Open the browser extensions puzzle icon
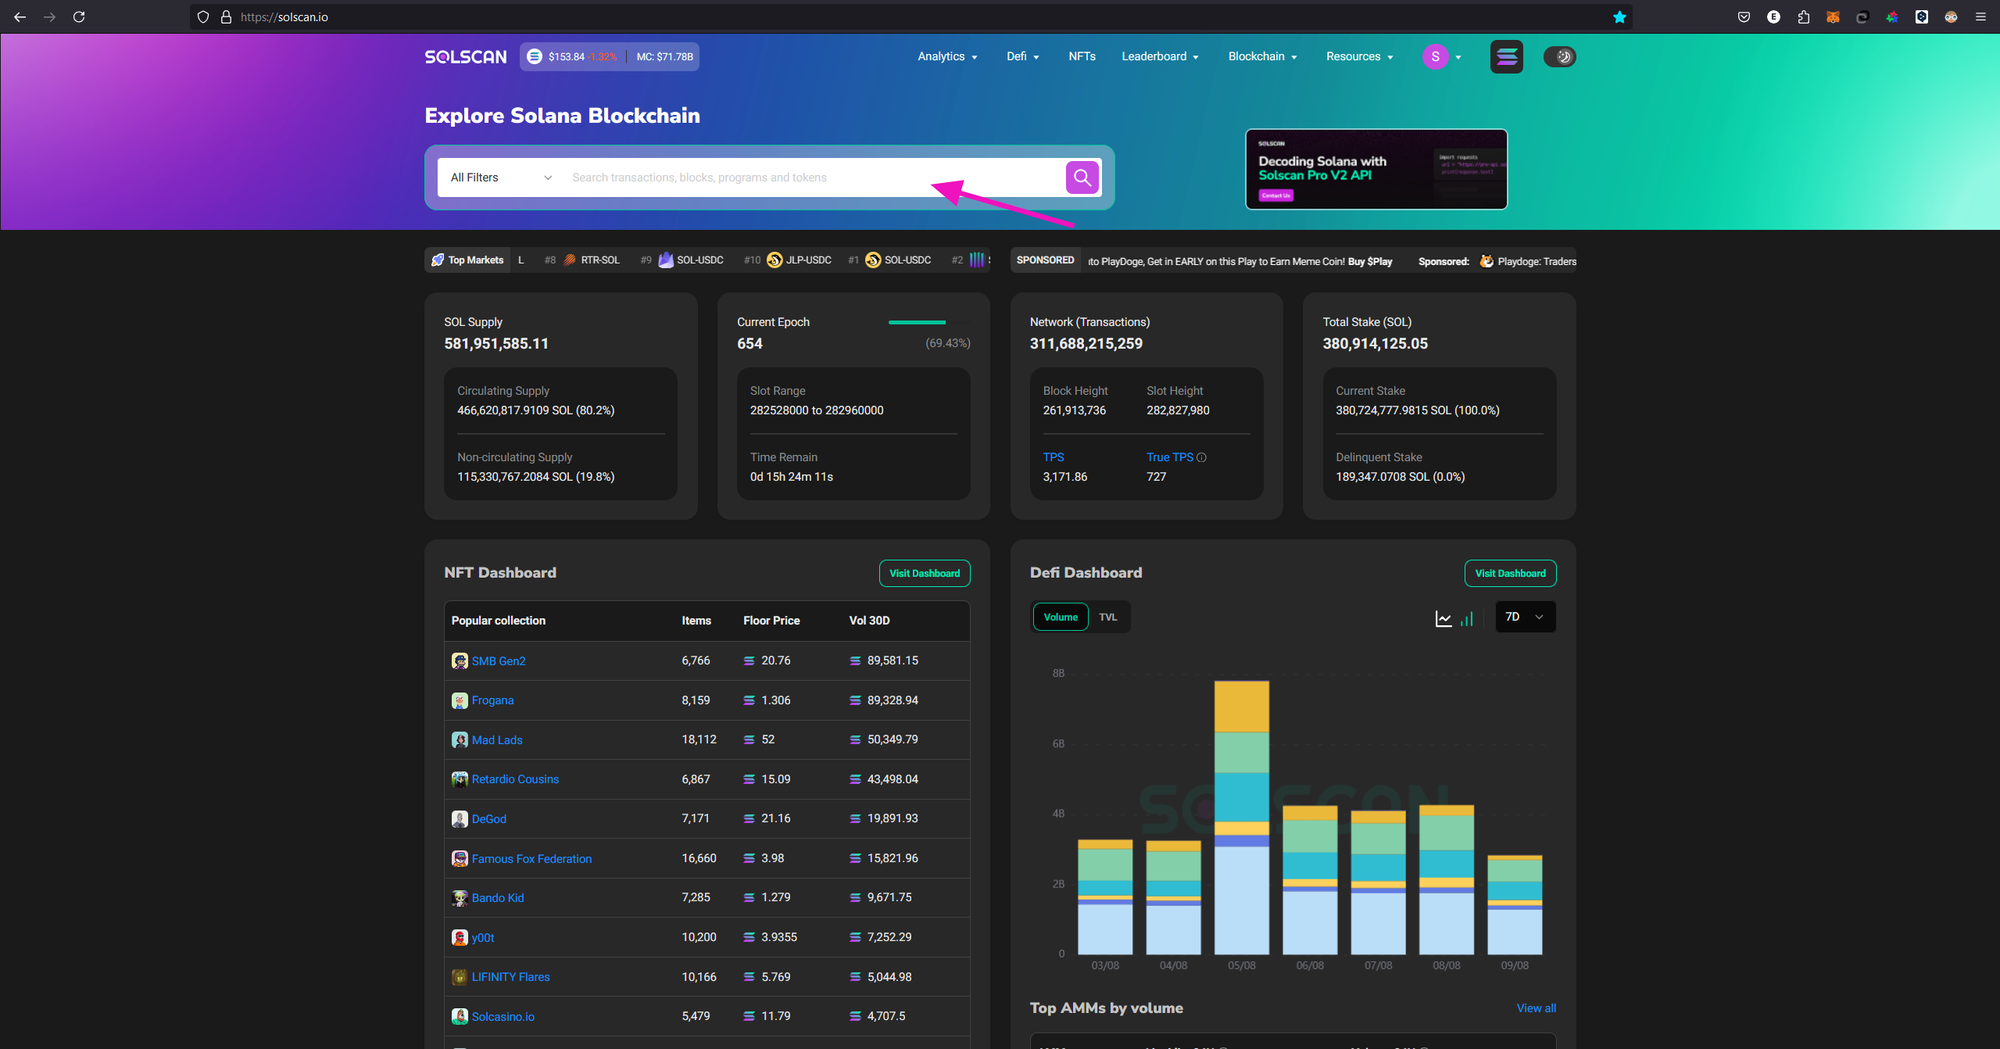Viewport: 2000px width, 1049px height. click(1803, 17)
